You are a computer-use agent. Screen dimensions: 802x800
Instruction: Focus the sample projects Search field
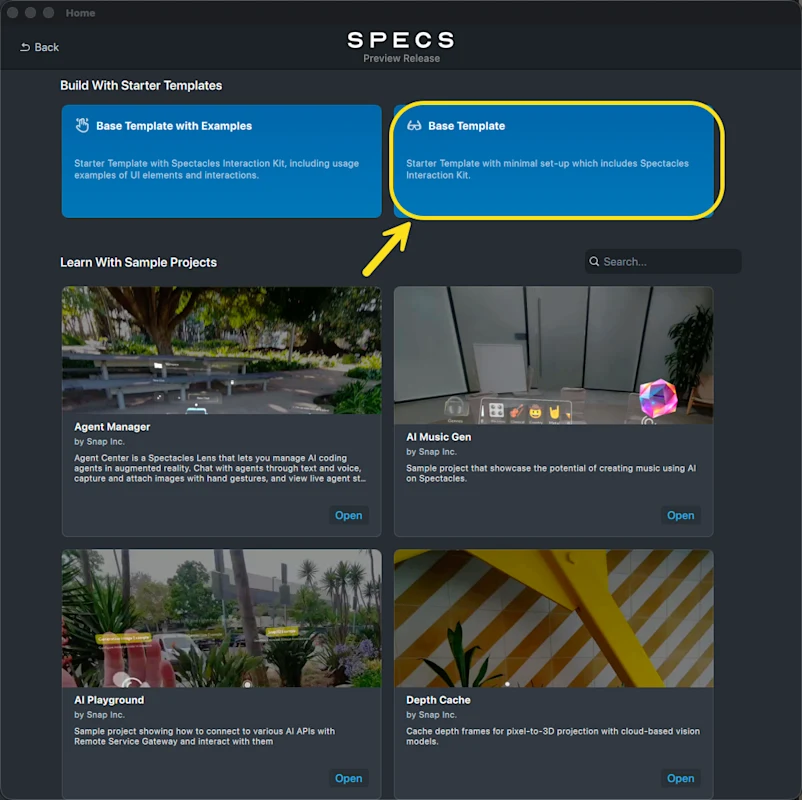pos(663,261)
